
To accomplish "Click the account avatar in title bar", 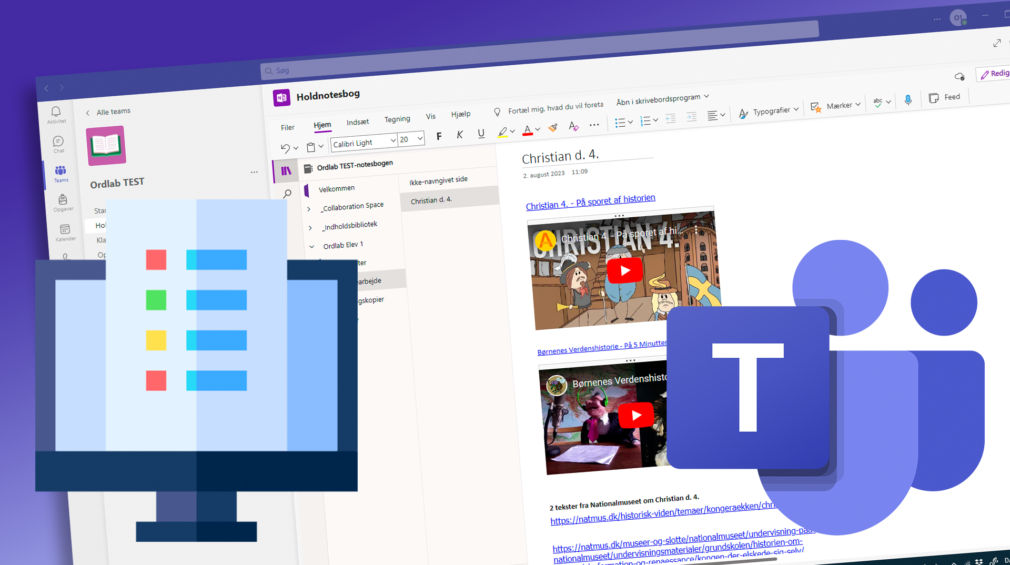I will click(x=958, y=17).
